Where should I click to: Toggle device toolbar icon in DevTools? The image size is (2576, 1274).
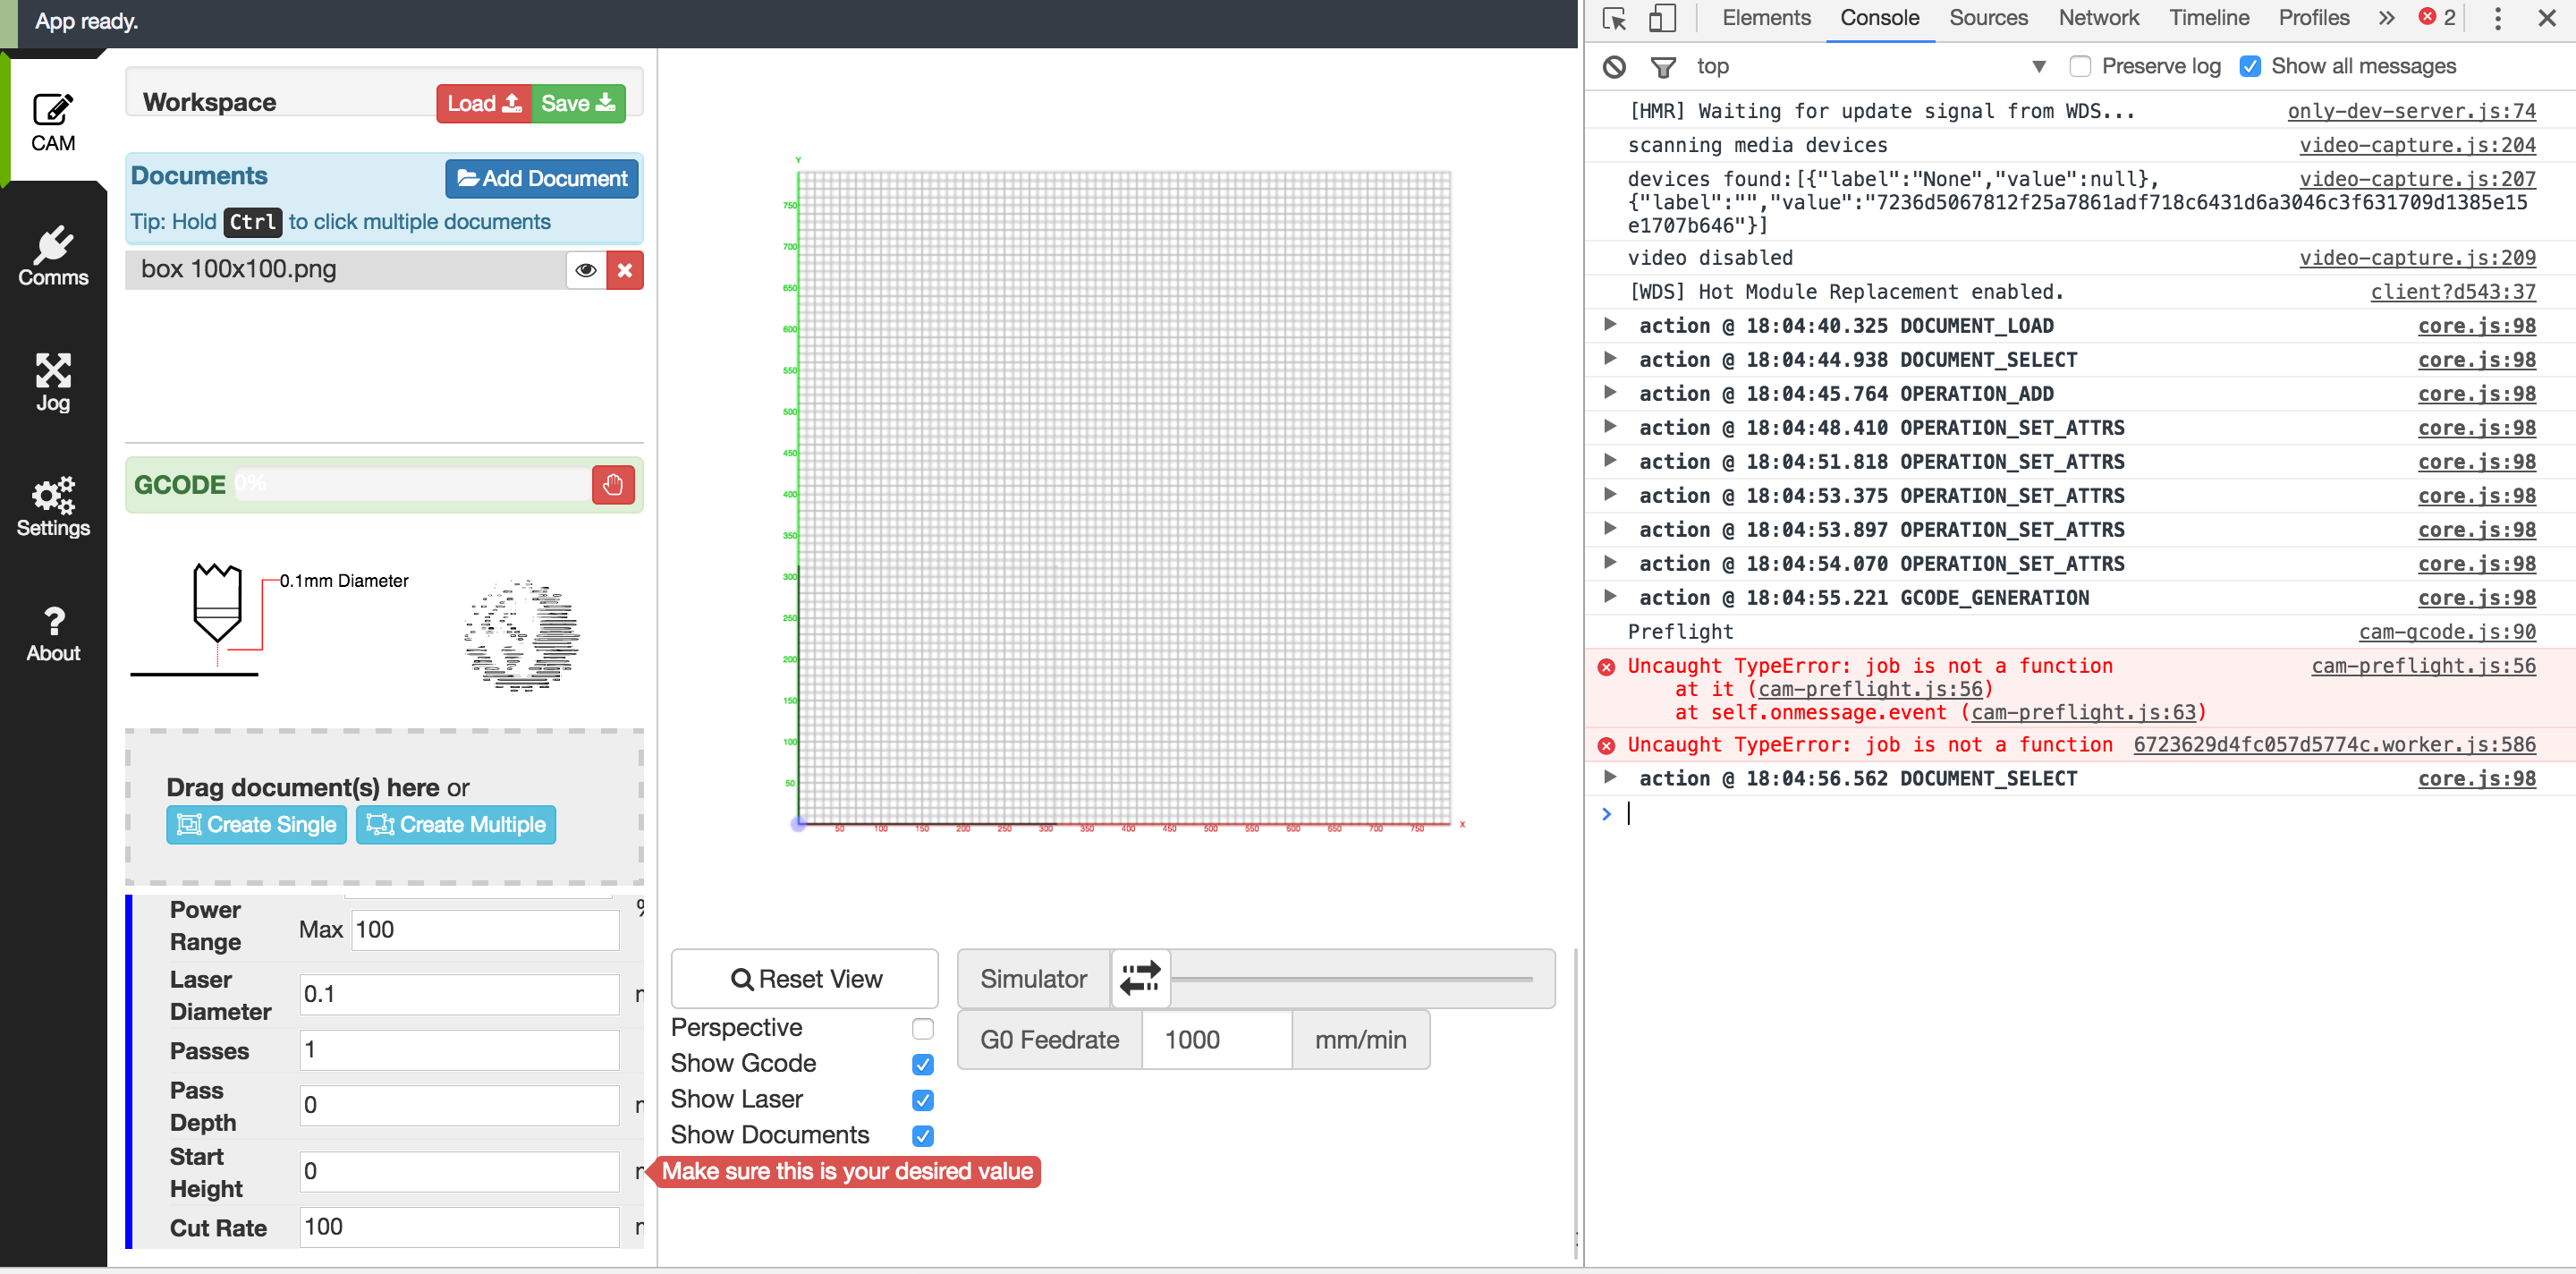coord(1662,18)
